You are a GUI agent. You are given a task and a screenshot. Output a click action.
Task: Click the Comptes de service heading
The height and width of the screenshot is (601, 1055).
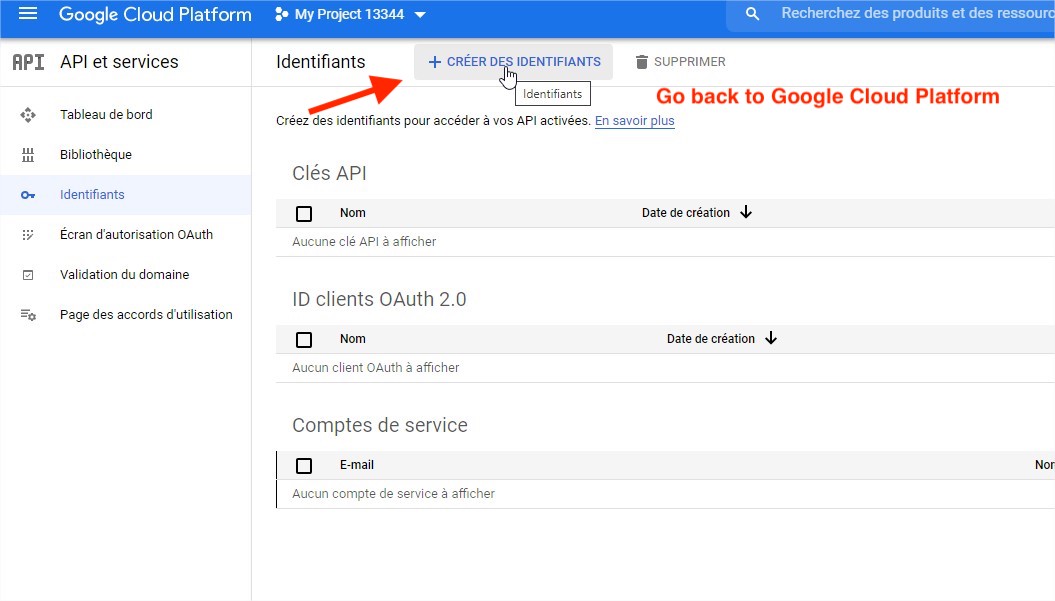[x=379, y=425]
